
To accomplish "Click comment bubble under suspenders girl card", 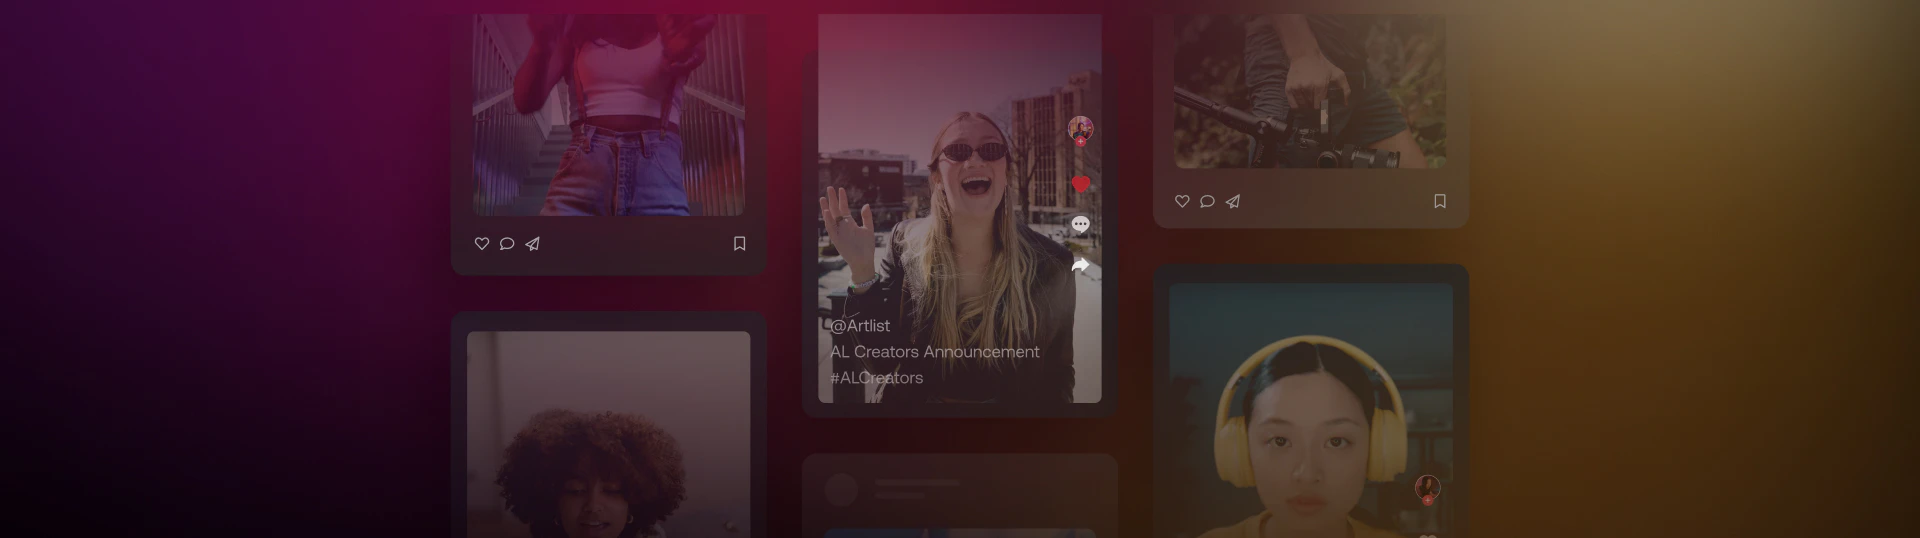I will pos(507,243).
